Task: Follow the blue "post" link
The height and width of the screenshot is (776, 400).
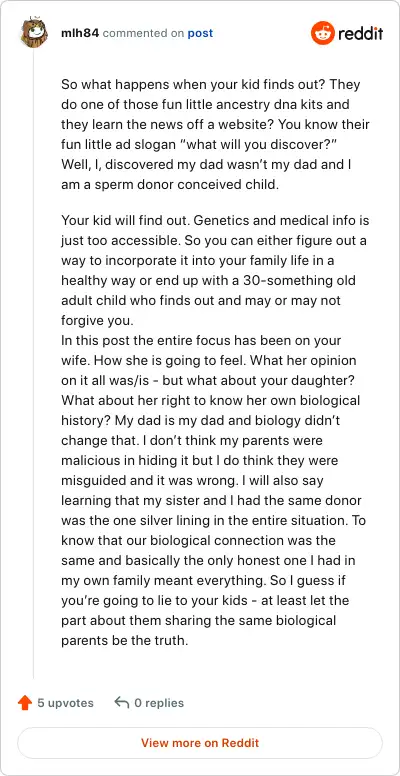Action: [x=200, y=33]
